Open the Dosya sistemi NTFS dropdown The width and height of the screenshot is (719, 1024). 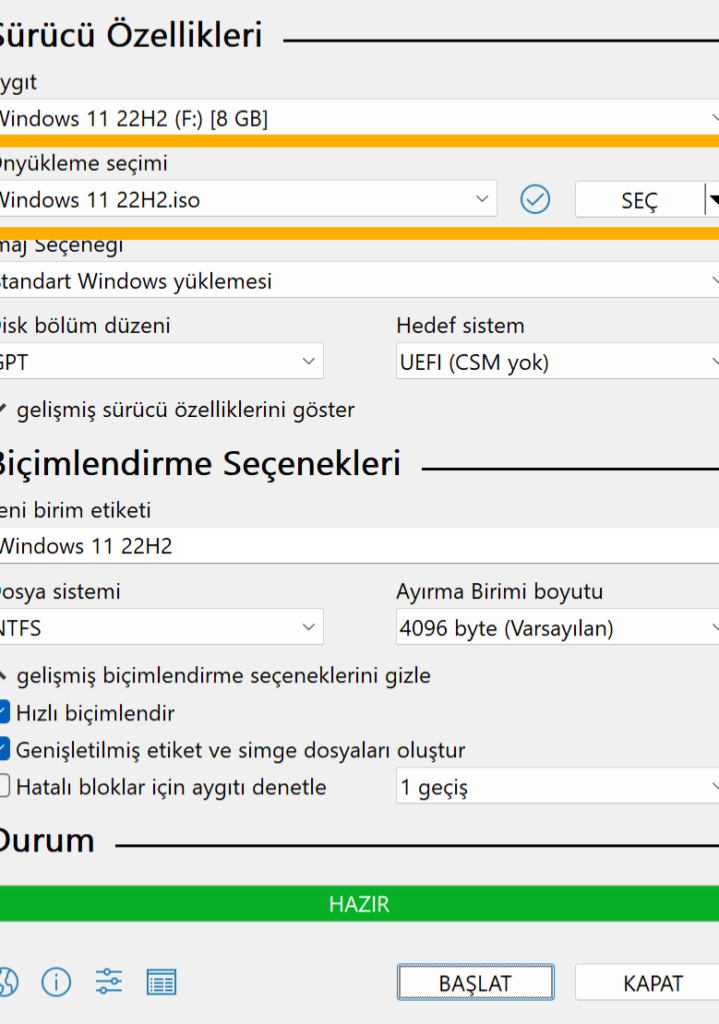coord(160,628)
